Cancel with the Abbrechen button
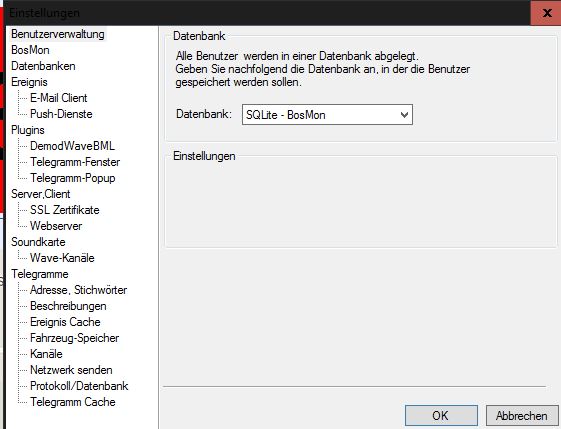The image size is (561, 429). pyautogui.click(x=522, y=416)
